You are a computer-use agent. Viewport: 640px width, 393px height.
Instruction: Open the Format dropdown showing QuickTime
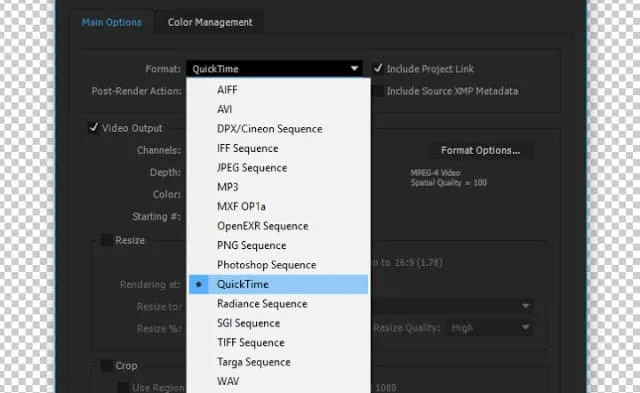point(274,69)
